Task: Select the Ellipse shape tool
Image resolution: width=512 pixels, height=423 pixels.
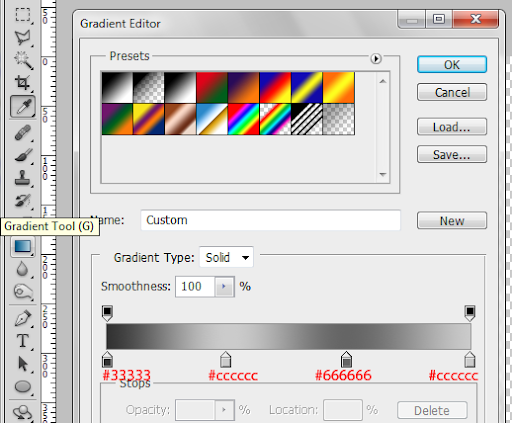Action: [x=23, y=387]
